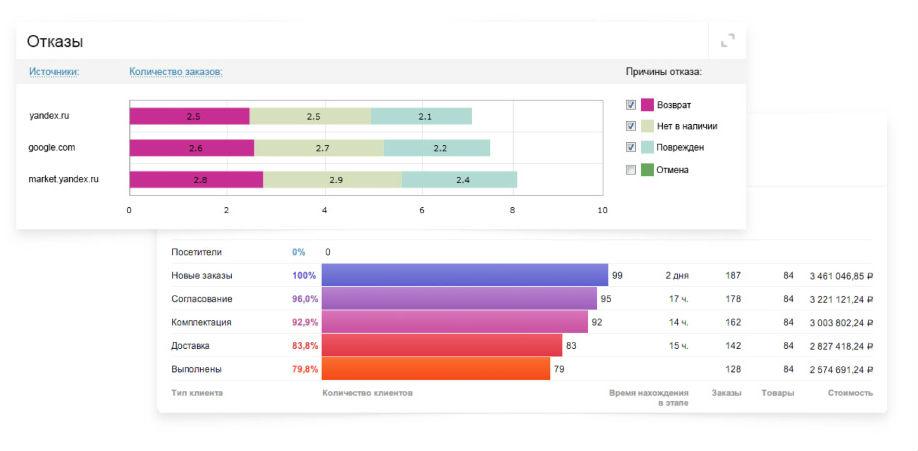Enable the Отмена checkbox
The width and height of the screenshot is (918, 451).
[x=630, y=170]
